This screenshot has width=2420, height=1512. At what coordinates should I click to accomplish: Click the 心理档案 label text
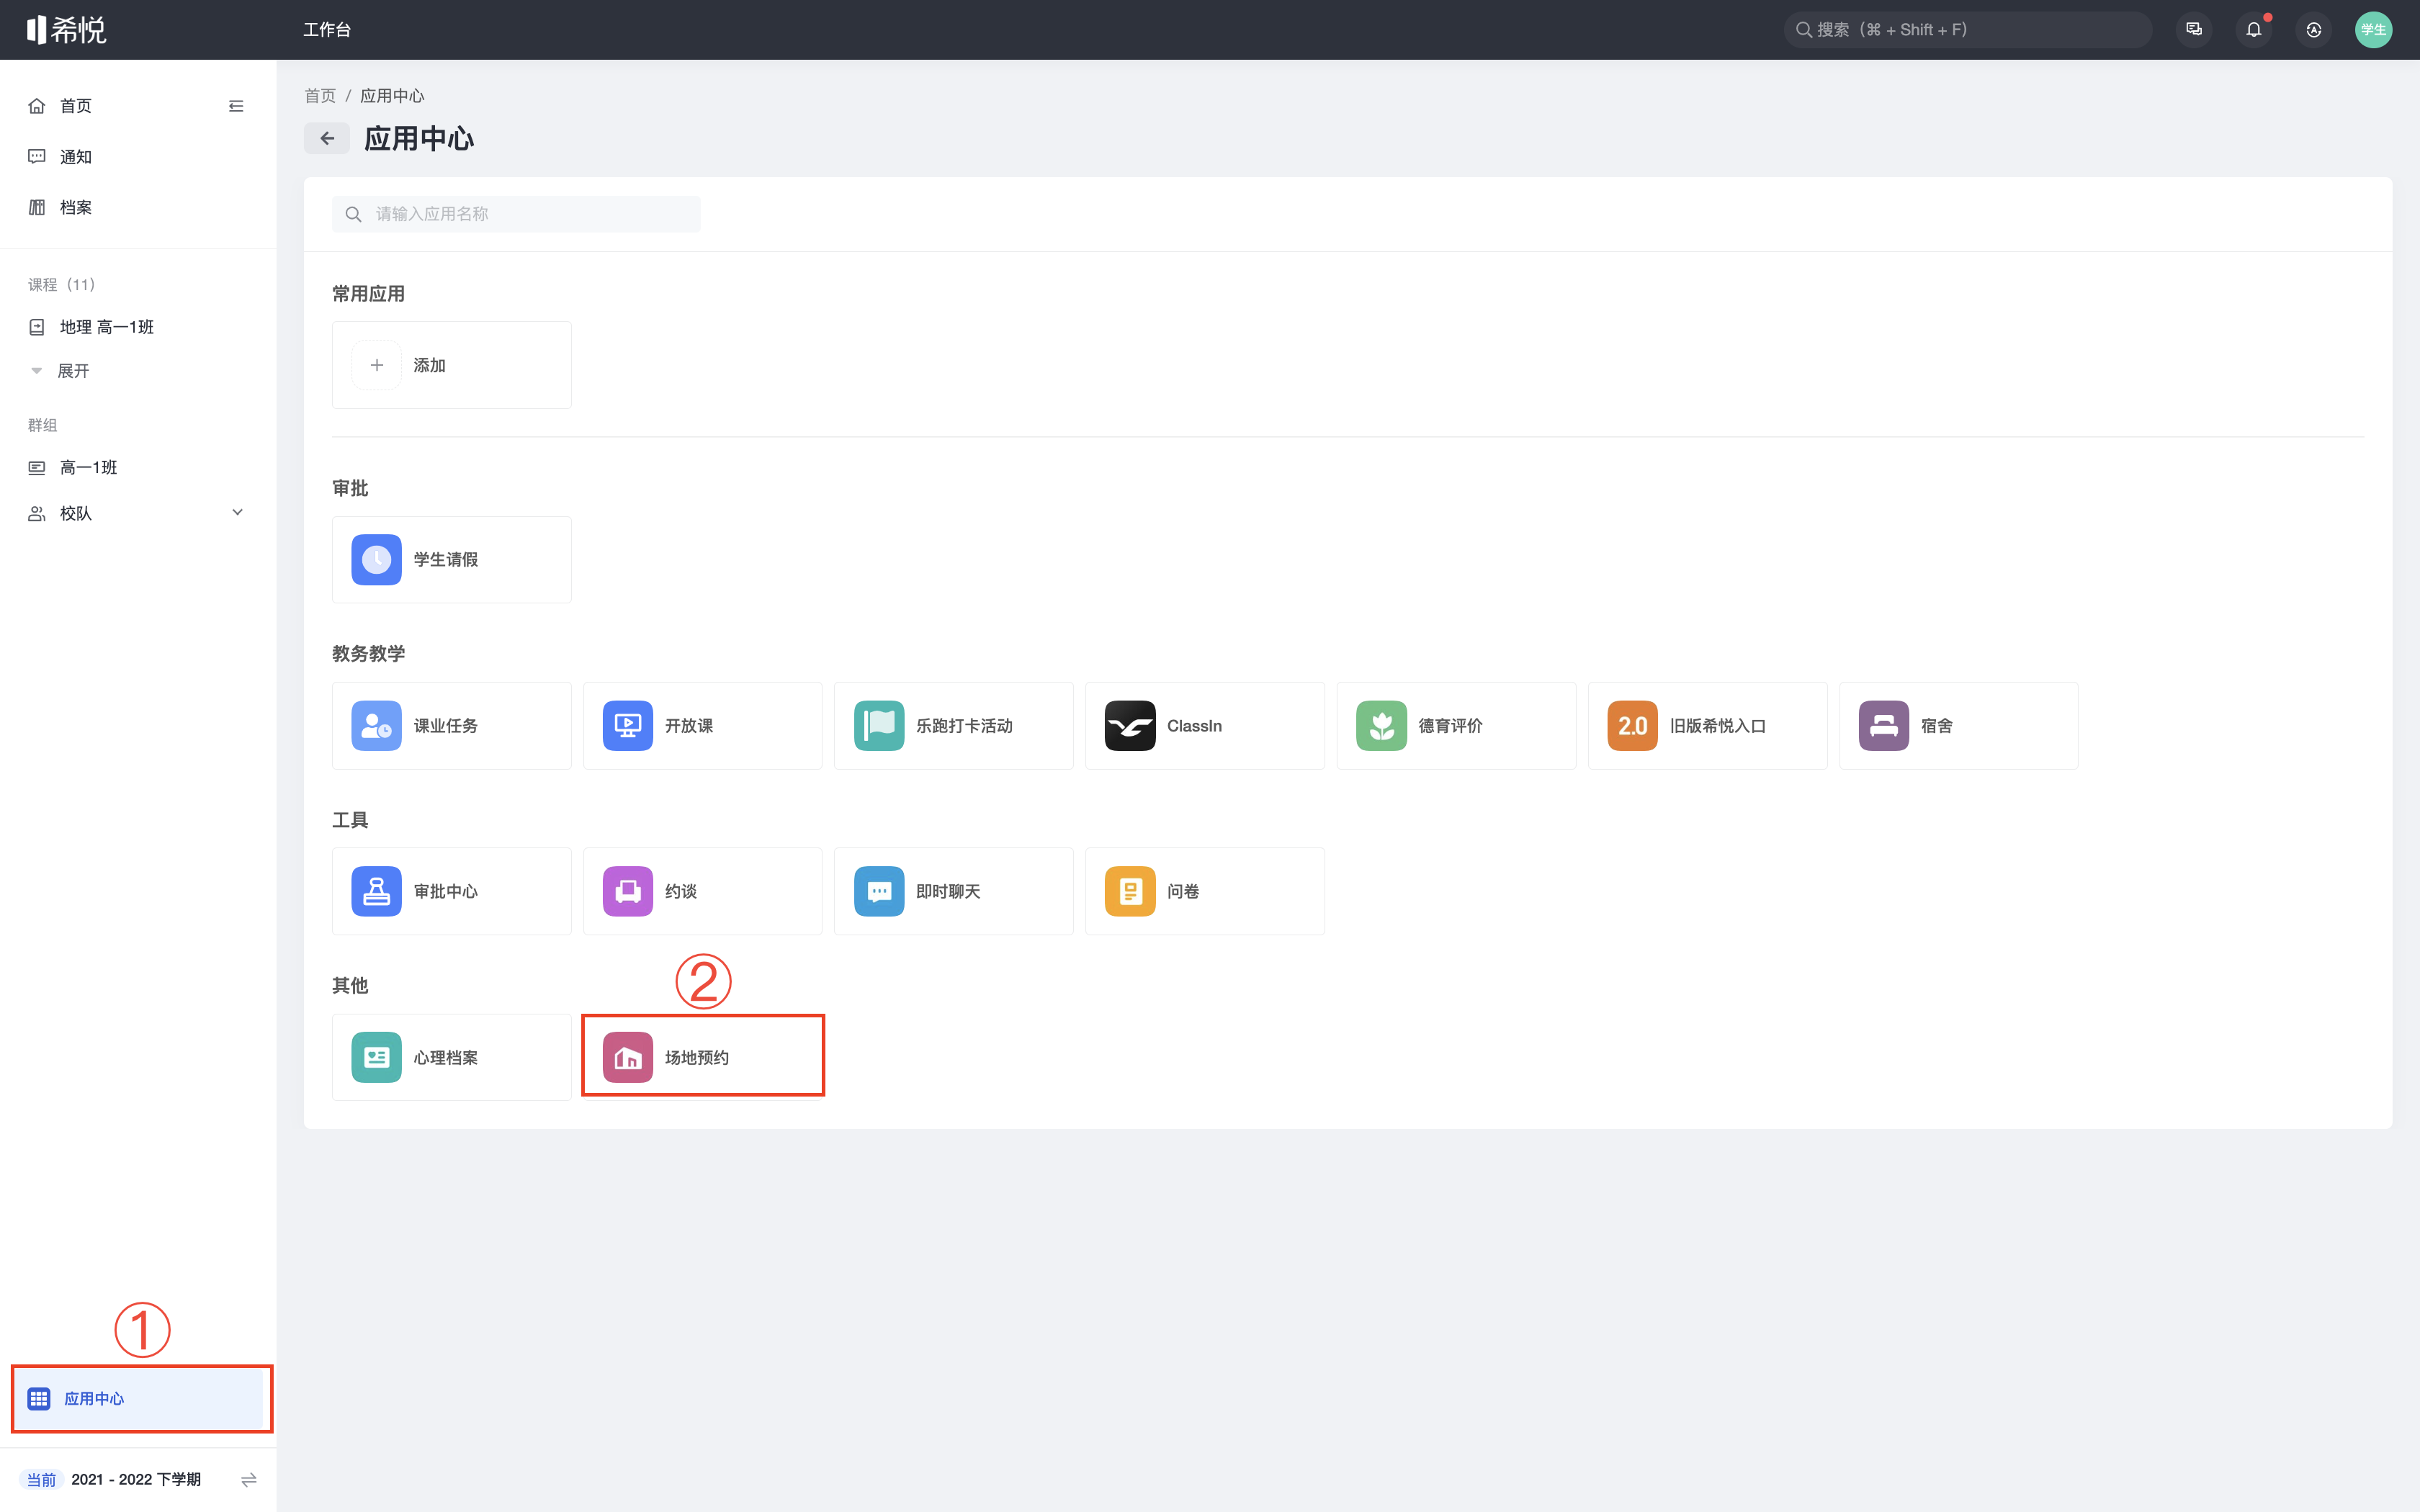pyautogui.click(x=446, y=1057)
